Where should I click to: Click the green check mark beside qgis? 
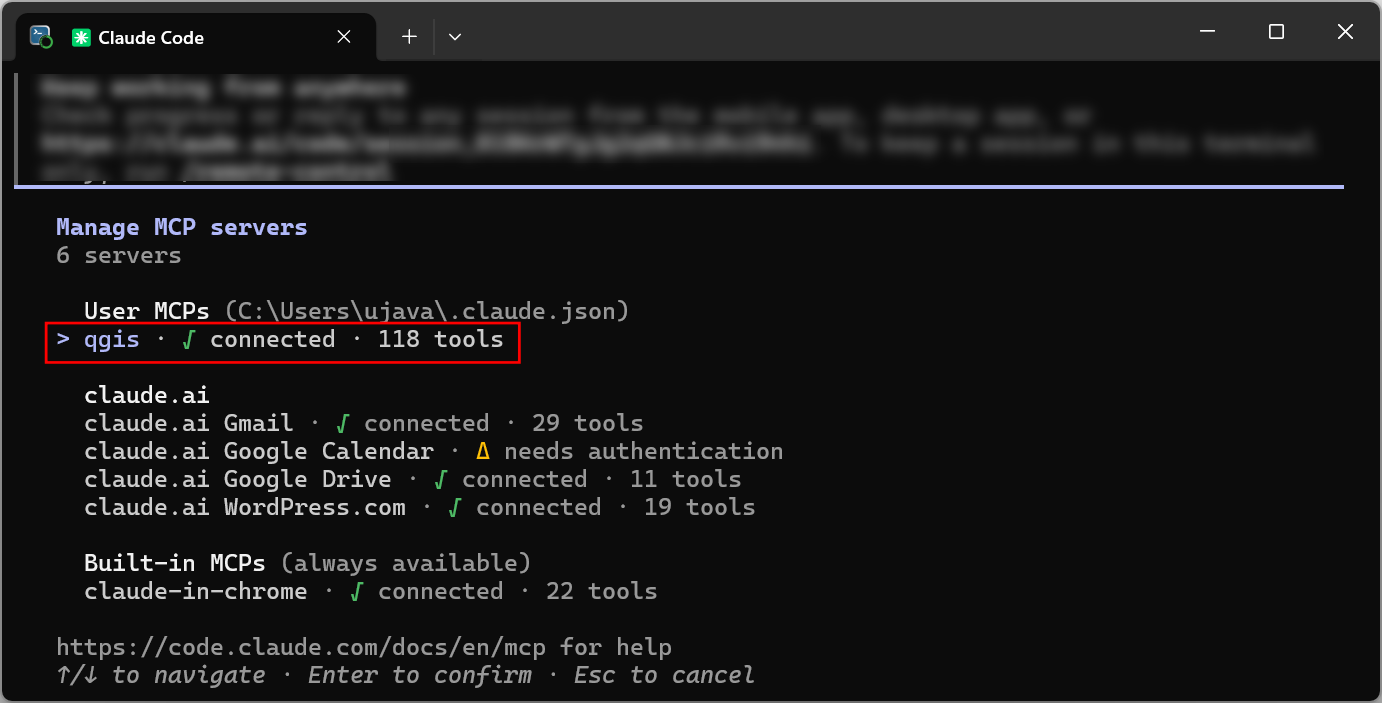click(x=188, y=339)
